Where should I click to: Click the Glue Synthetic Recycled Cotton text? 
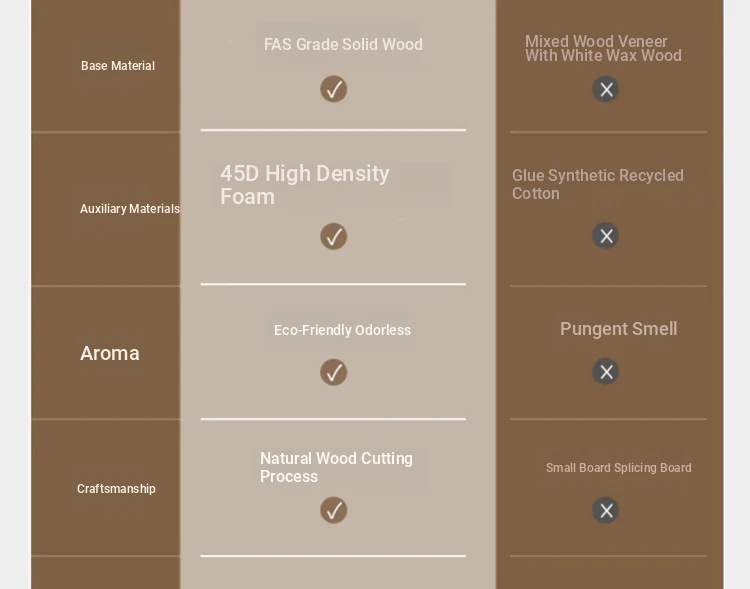tap(597, 184)
